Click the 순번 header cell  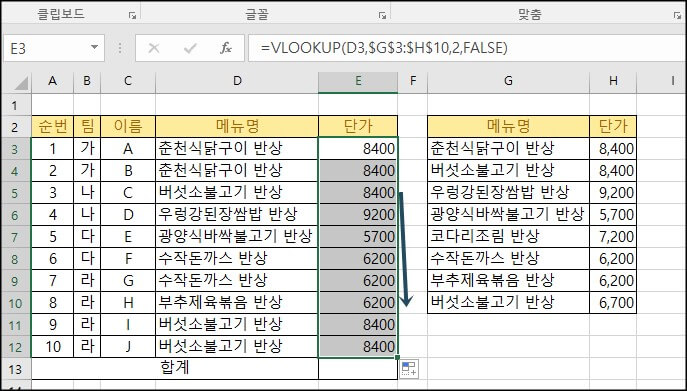pos(53,127)
